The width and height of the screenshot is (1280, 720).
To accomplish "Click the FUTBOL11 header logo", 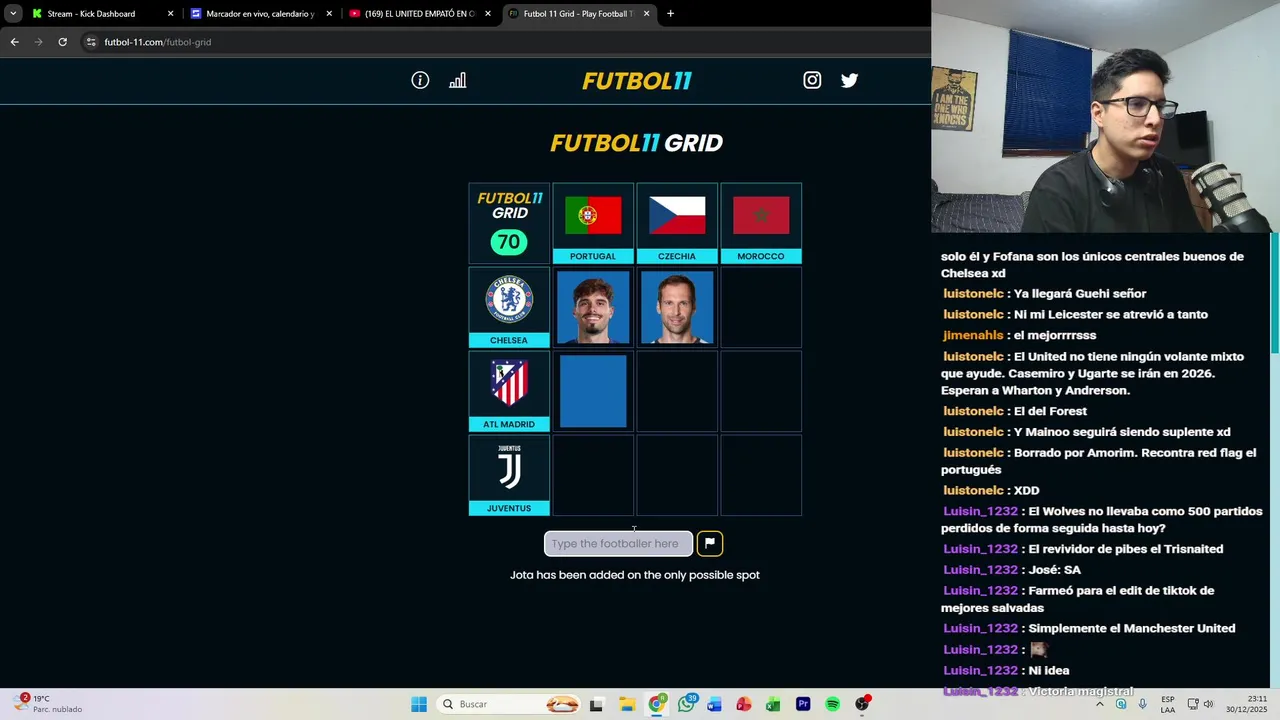I will click(637, 81).
